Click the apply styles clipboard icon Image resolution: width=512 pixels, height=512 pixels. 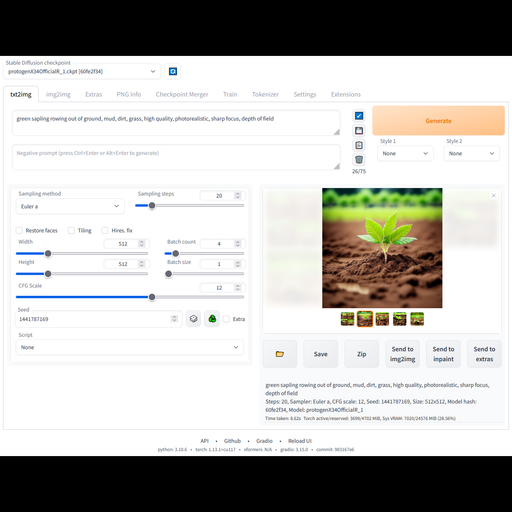click(x=359, y=145)
